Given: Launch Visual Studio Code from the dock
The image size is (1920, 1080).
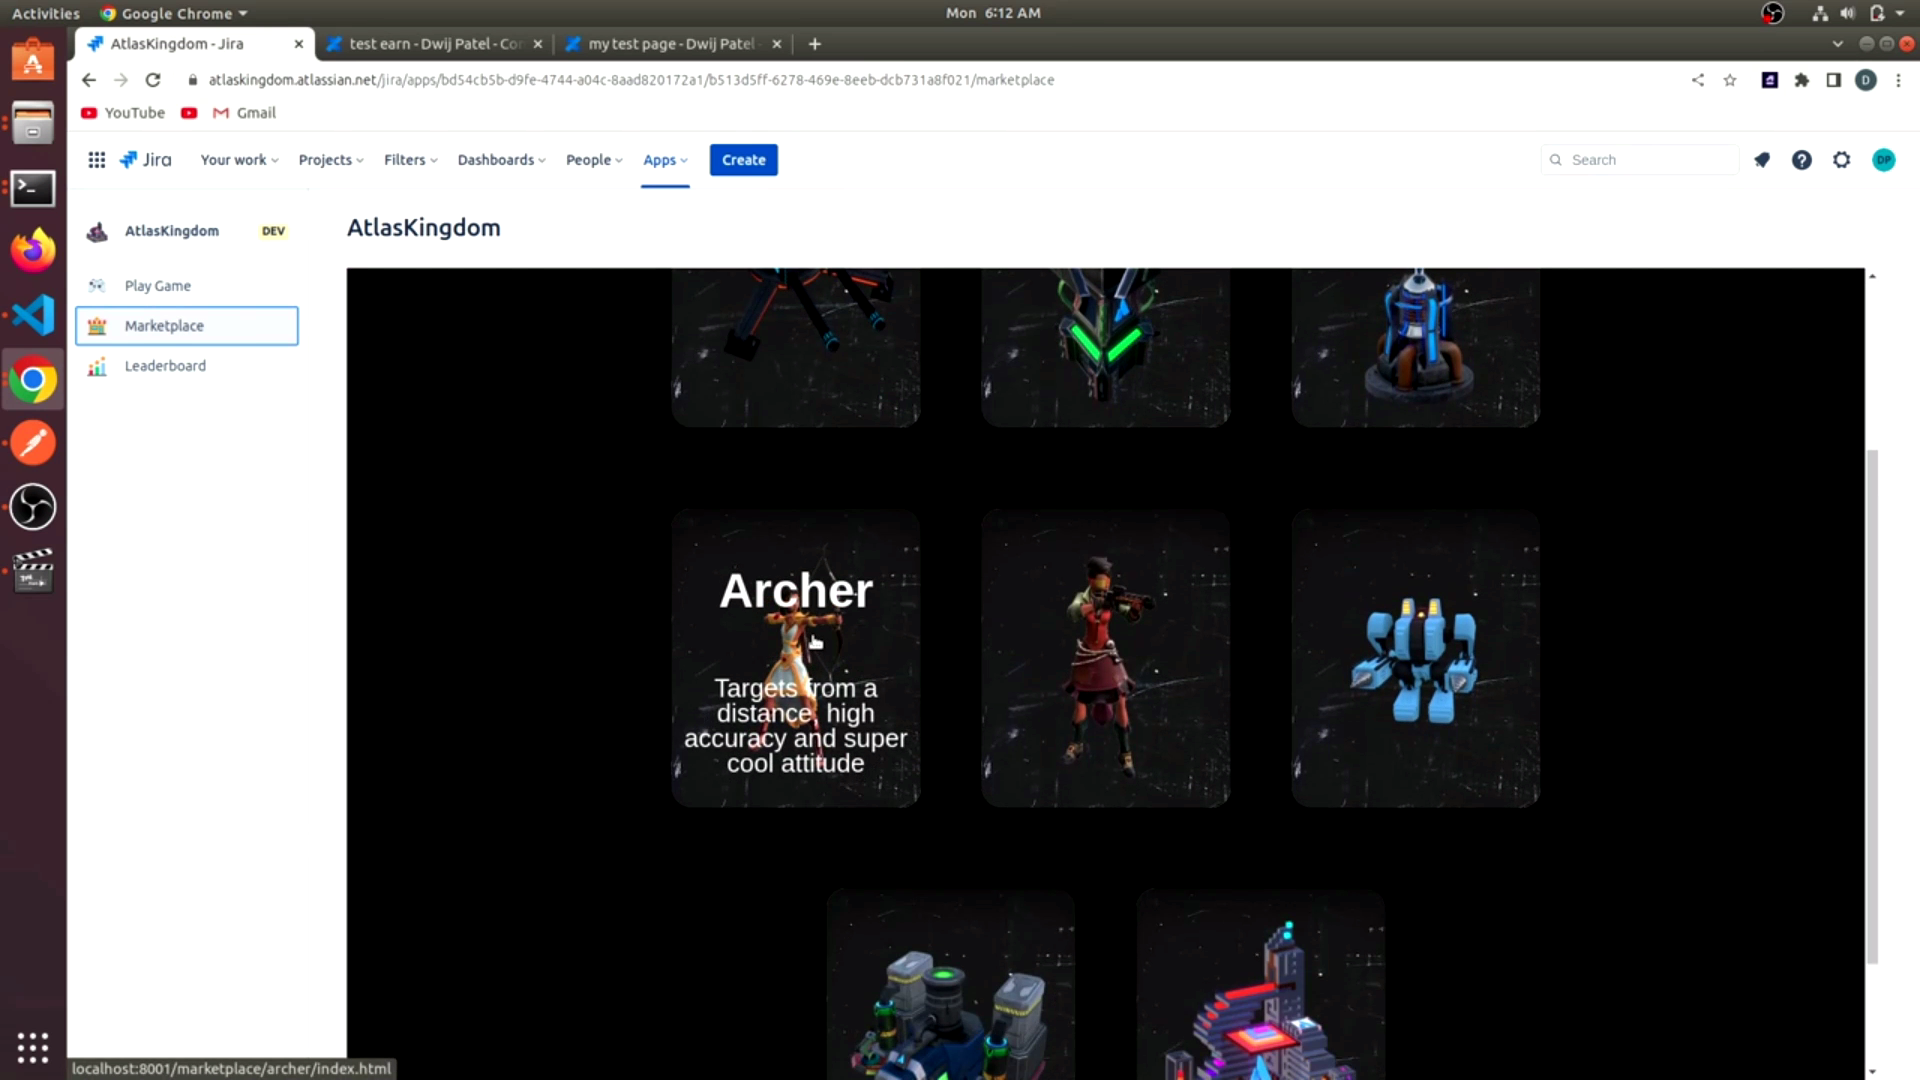Looking at the screenshot, I should click(x=33, y=316).
